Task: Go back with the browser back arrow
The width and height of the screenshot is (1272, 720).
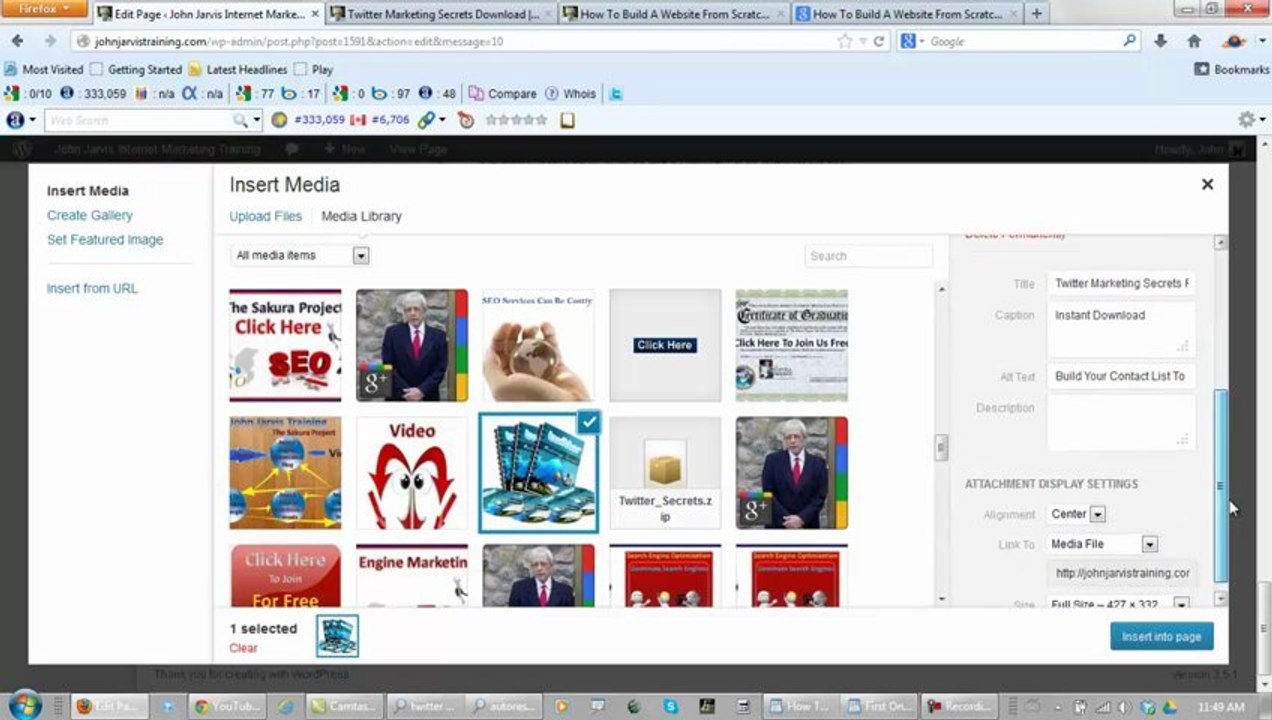Action: pos(17,41)
